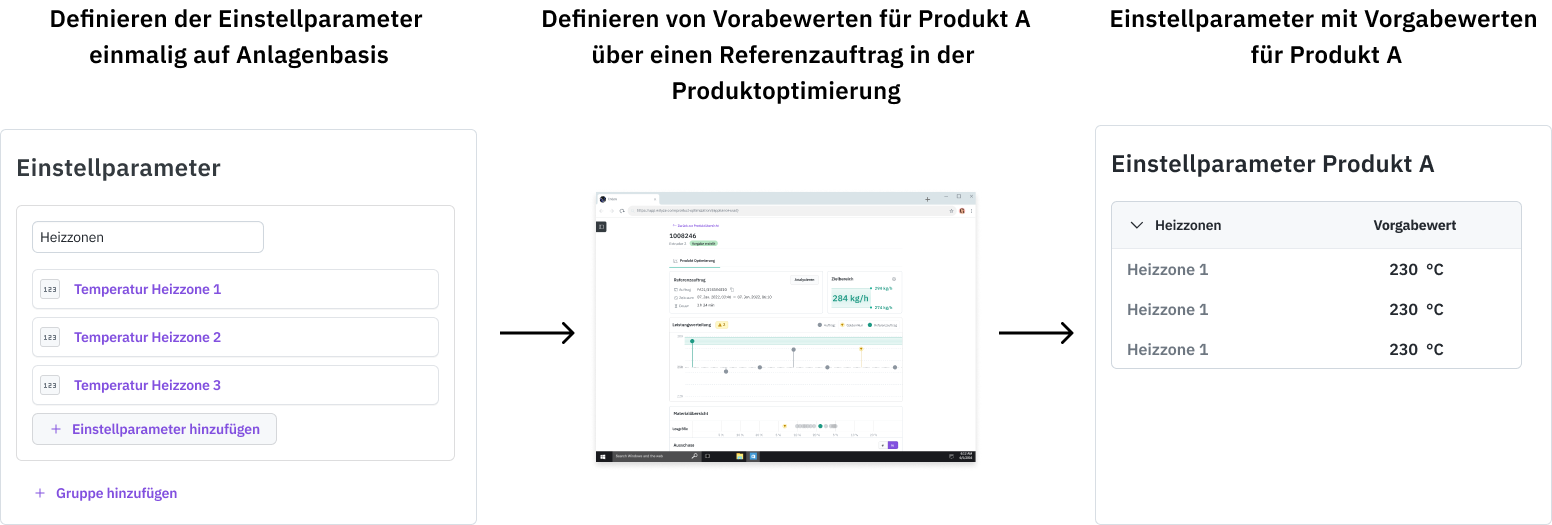
Task: Click the Windows Start button
Action: 603,456
